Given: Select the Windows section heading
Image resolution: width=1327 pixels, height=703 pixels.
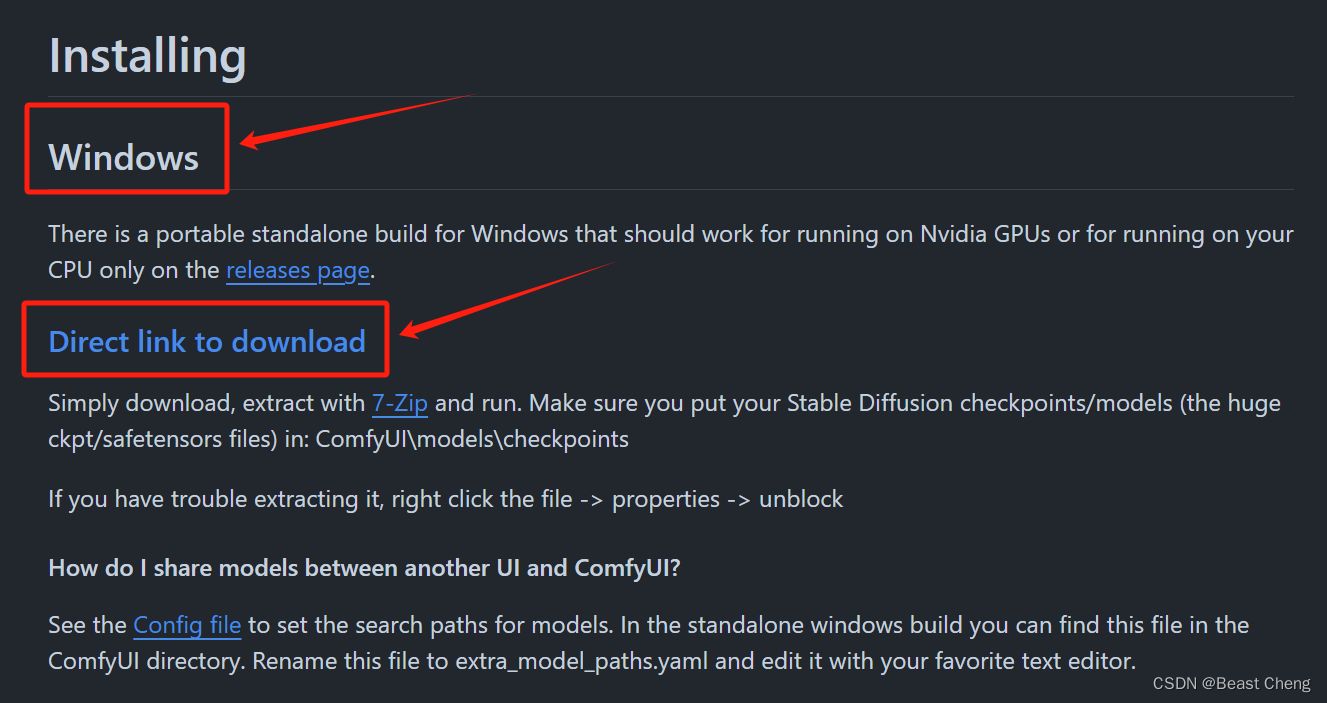Looking at the screenshot, I should tap(124, 157).
